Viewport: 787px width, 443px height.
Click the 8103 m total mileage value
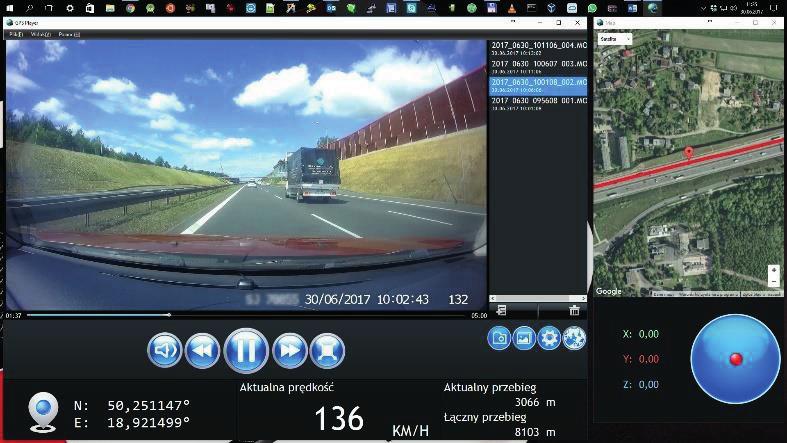coord(535,431)
